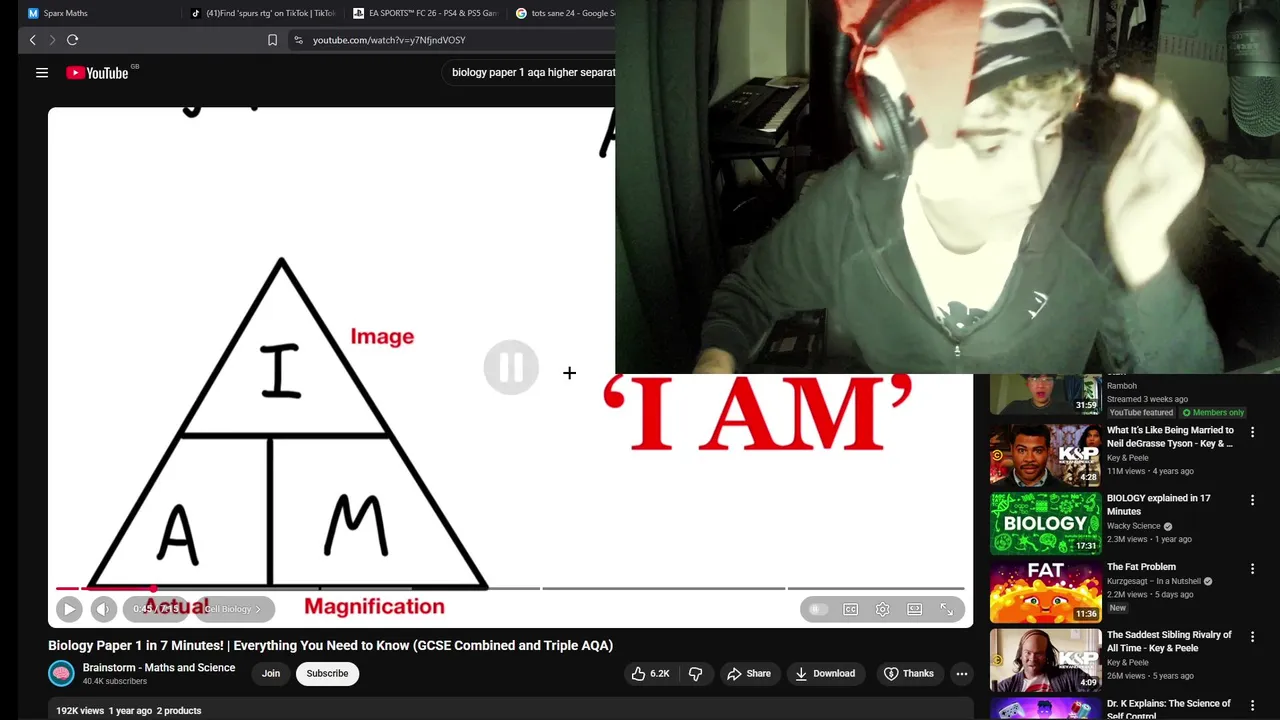Switch to theater mode

914,609
